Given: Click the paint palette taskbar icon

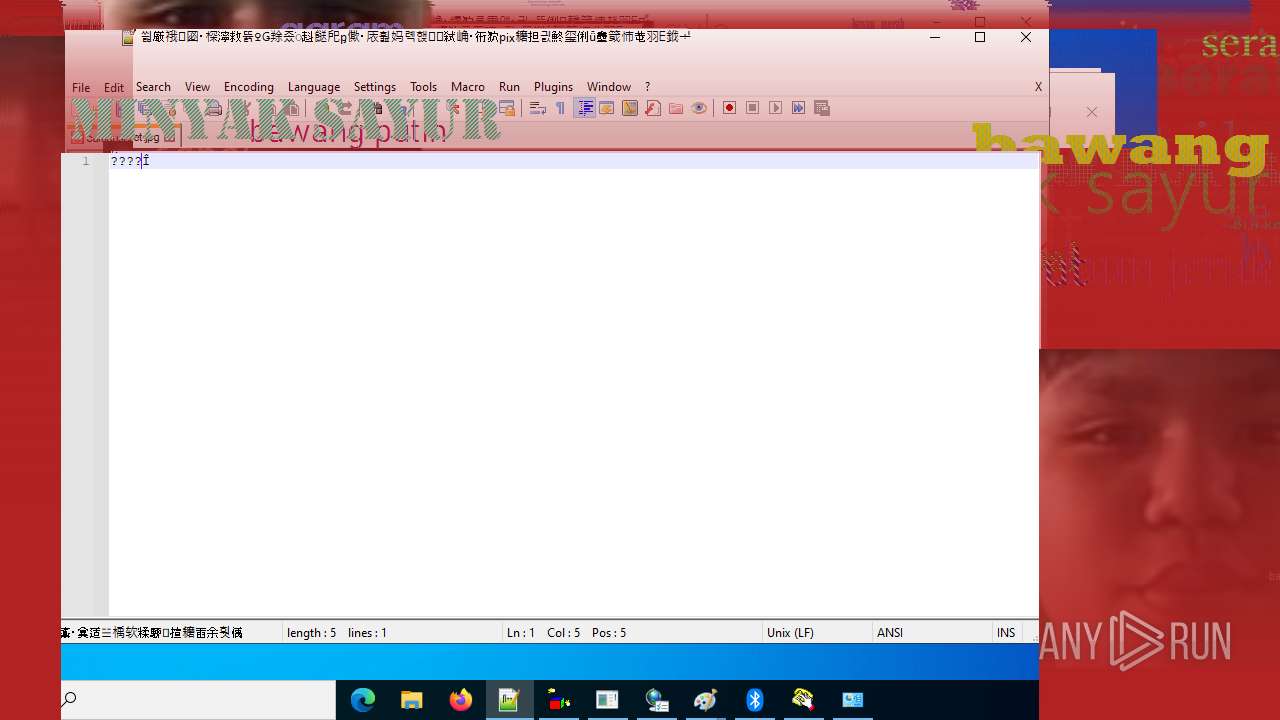Looking at the screenshot, I should pyautogui.click(x=706, y=700).
